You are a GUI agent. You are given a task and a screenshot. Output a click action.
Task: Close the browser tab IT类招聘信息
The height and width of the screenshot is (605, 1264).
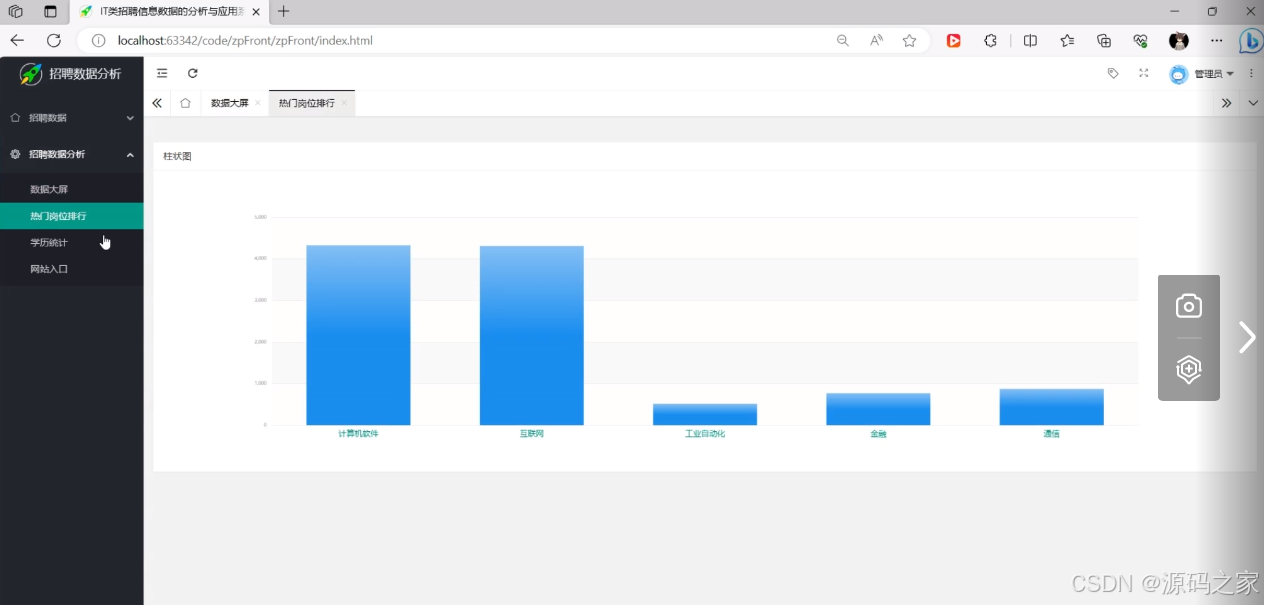pos(256,12)
